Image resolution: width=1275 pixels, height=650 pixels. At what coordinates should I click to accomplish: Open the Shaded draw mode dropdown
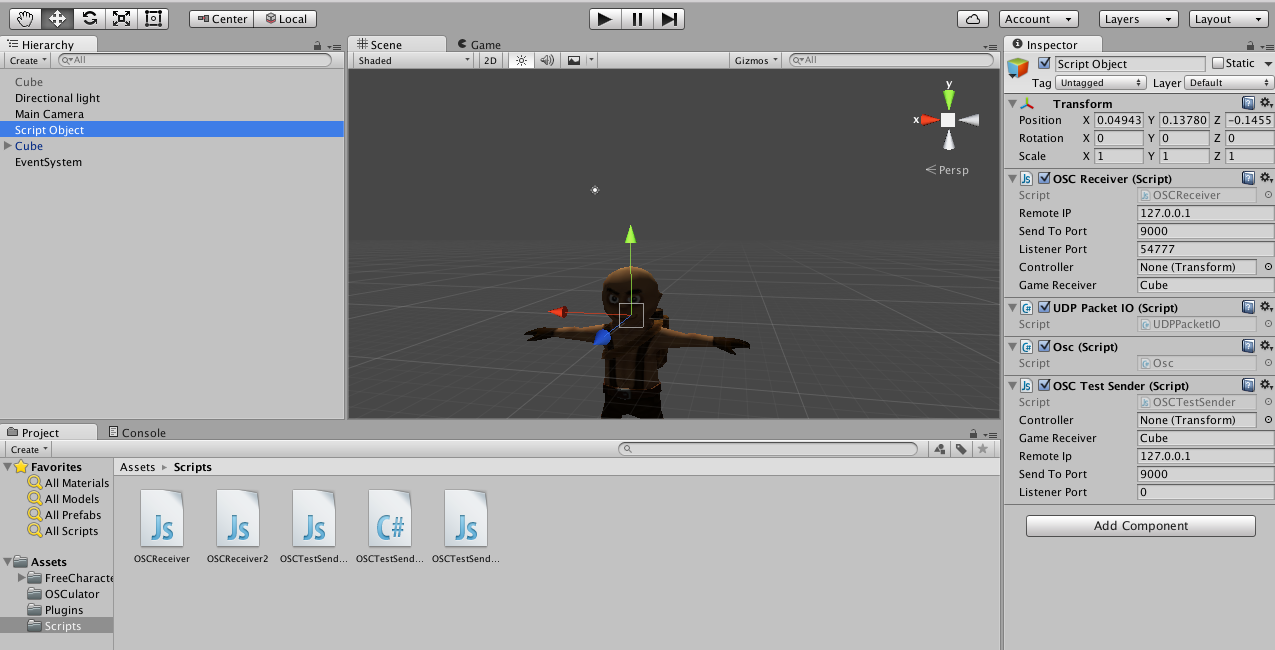[x=414, y=60]
